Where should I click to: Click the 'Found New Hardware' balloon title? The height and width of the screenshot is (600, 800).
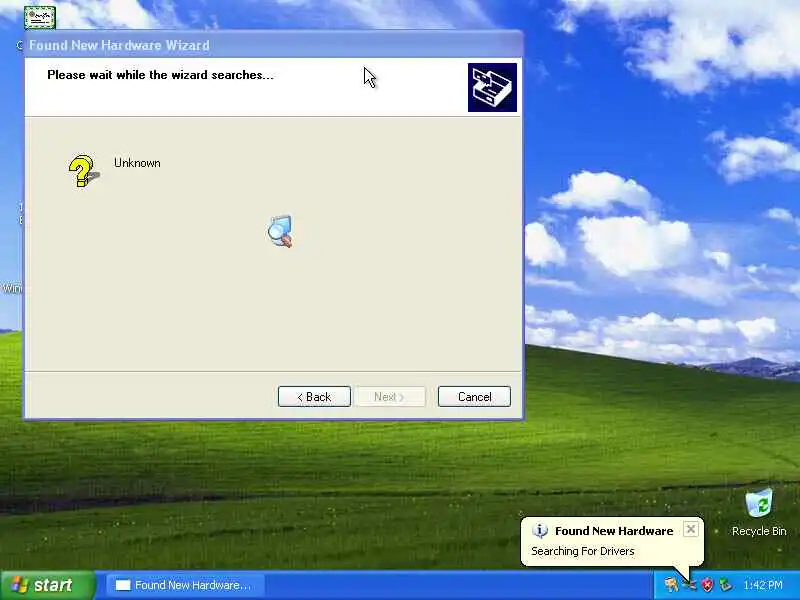pos(614,531)
